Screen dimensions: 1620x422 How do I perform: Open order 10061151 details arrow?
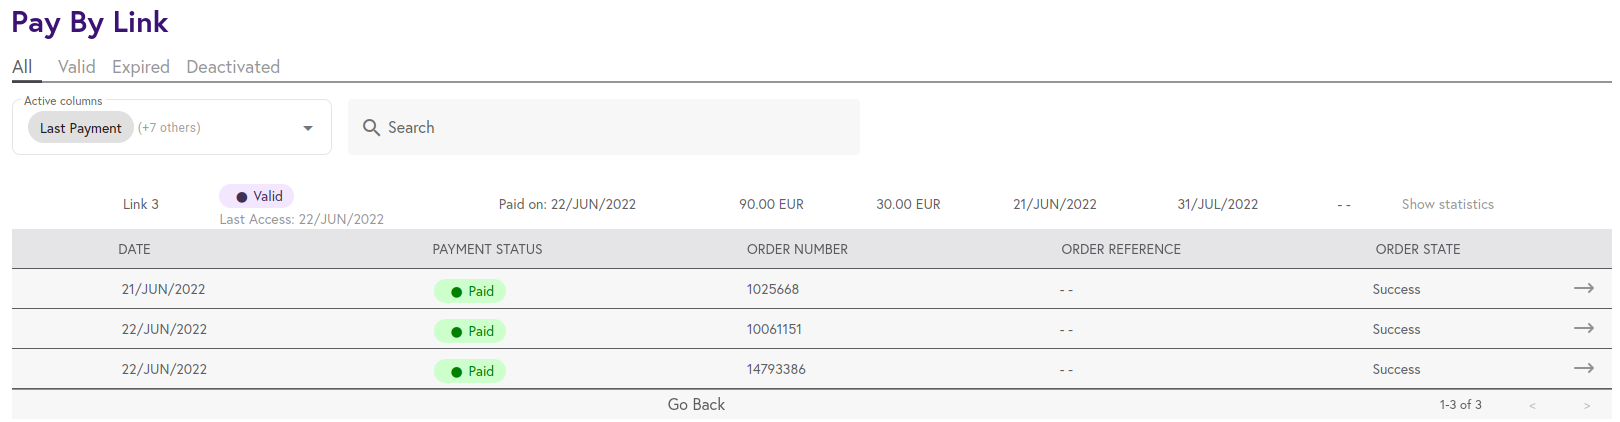[1584, 328]
